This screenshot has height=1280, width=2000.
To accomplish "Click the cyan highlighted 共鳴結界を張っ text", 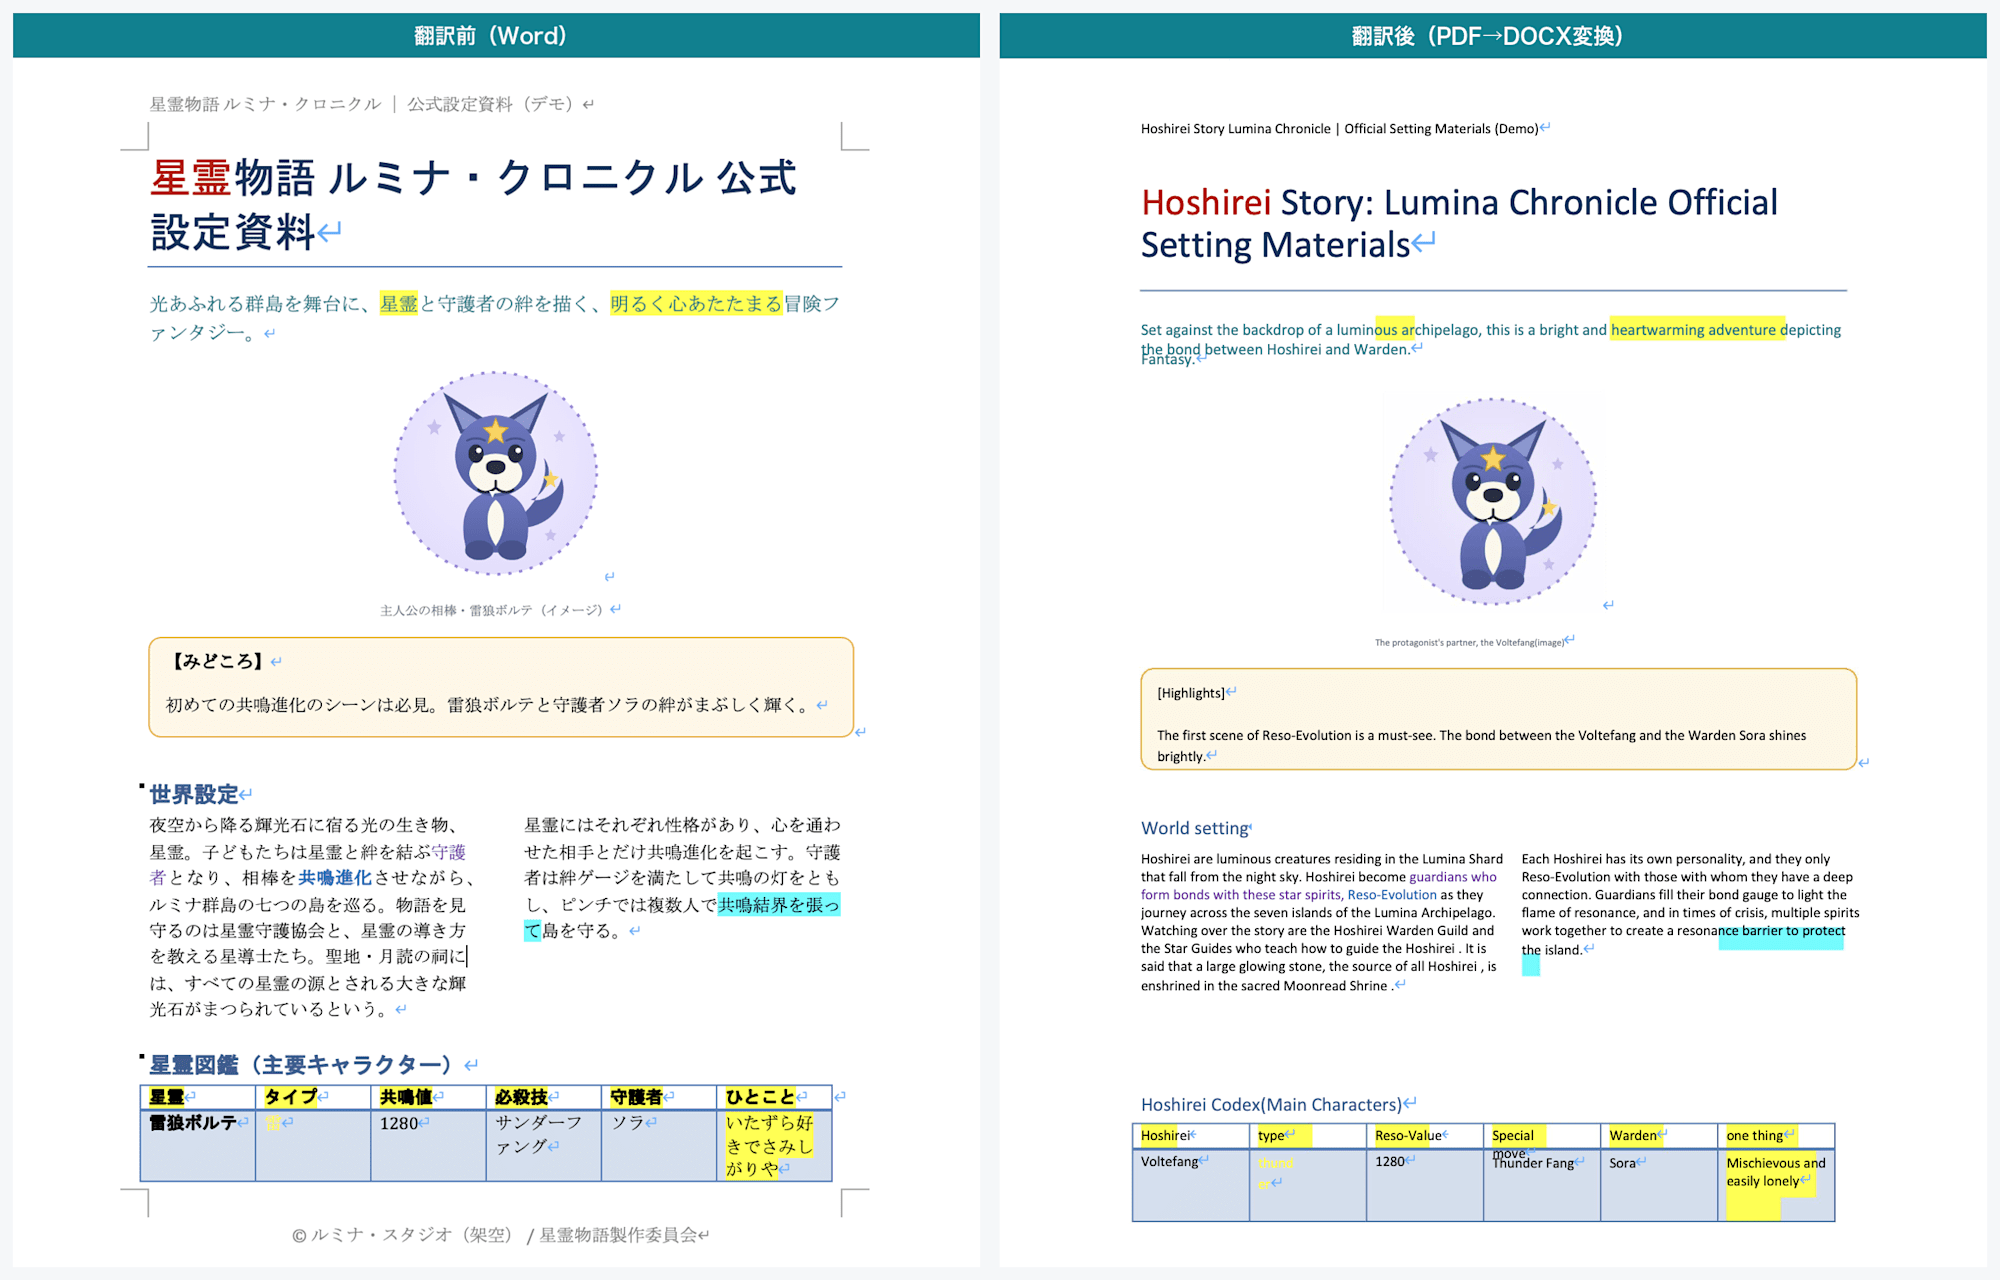I will (x=779, y=904).
